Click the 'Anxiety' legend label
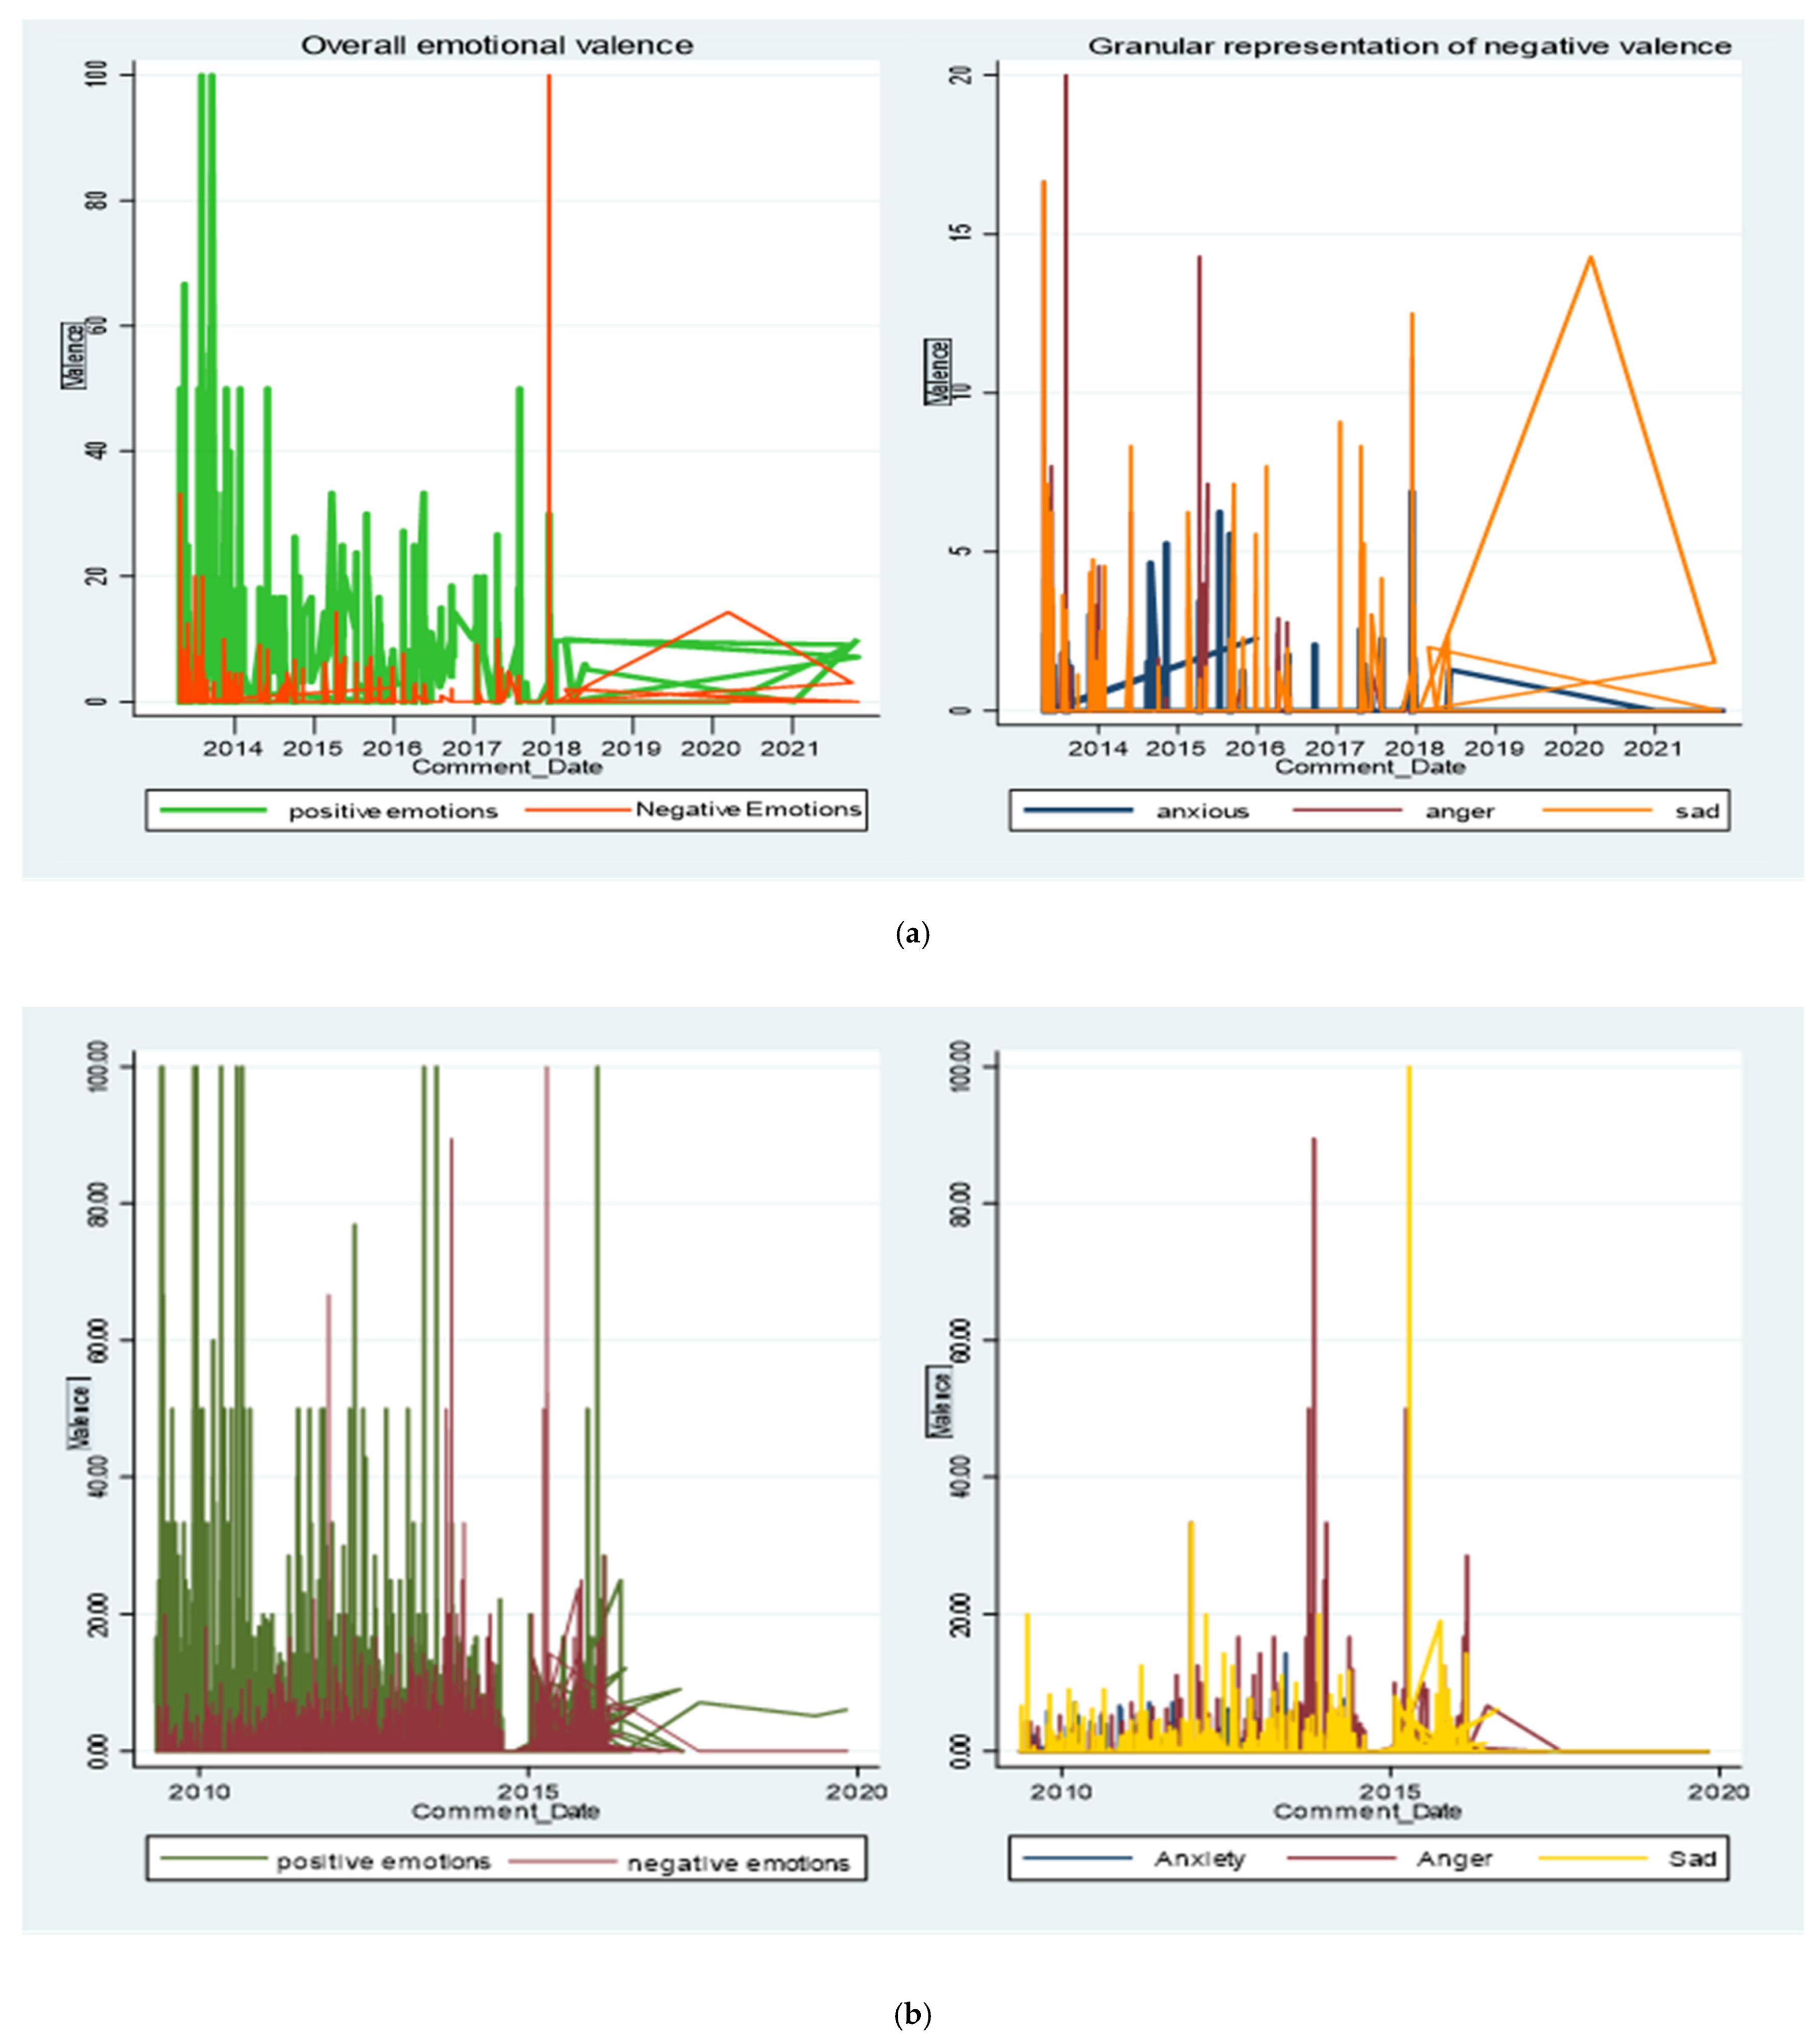The height and width of the screenshot is (2044, 1815). pyautogui.click(x=1199, y=1858)
